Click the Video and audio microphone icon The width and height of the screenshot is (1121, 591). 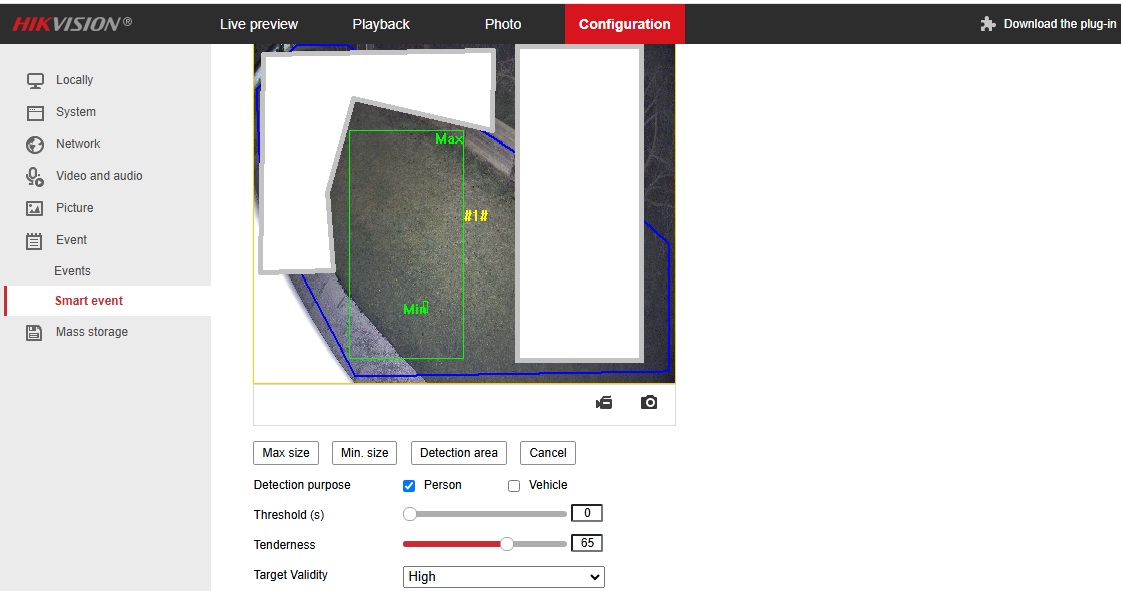tap(35, 176)
